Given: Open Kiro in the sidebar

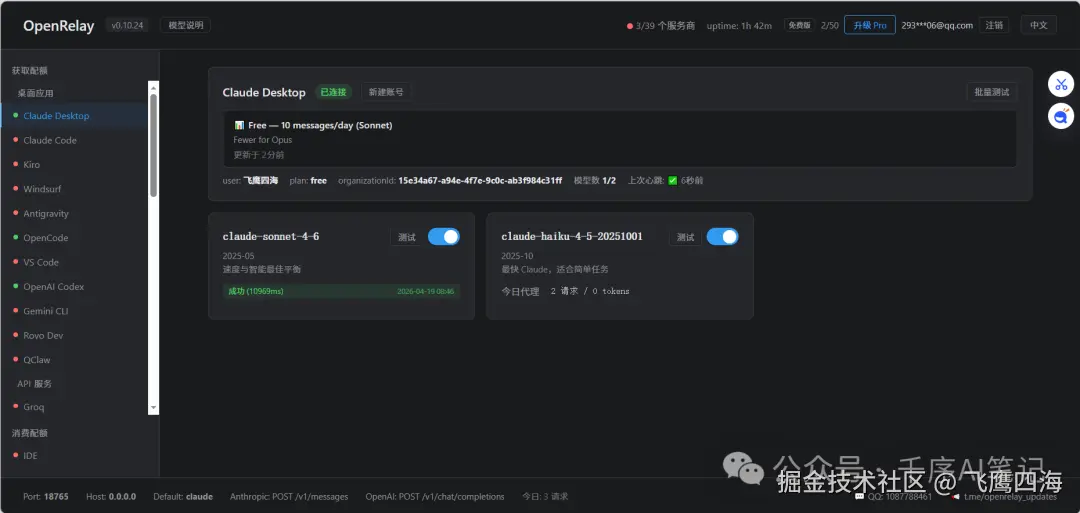Looking at the screenshot, I should pos(74,165).
